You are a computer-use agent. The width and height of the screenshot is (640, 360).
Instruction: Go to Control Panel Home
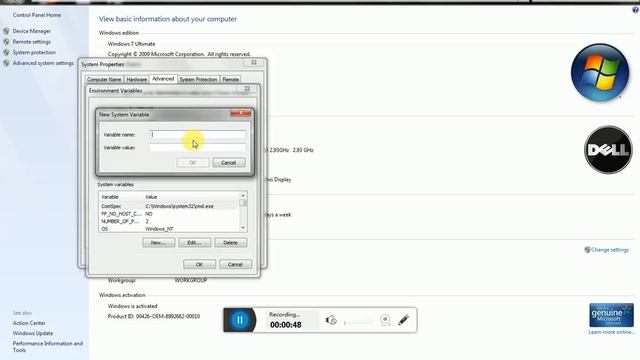pos(37,15)
